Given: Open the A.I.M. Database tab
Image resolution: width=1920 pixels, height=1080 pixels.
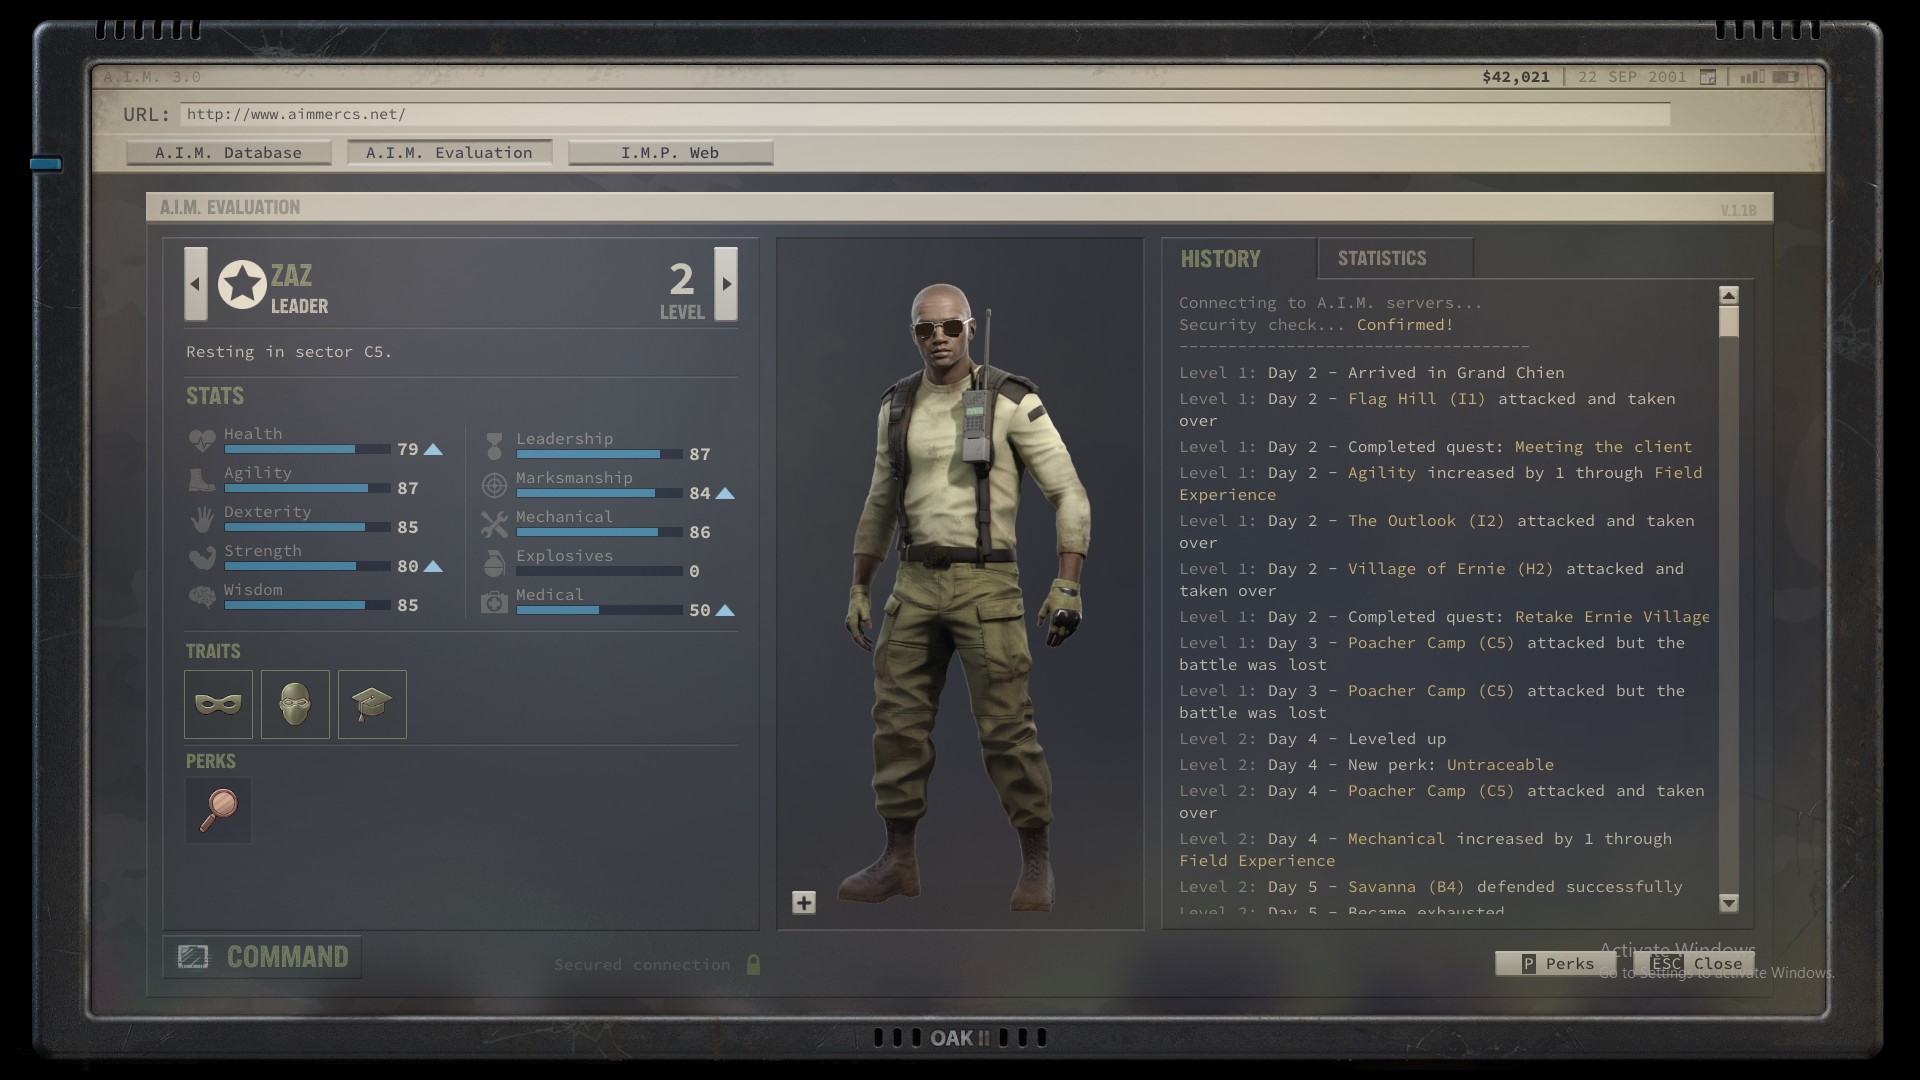Looking at the screenshot, I should coord(228,152).
